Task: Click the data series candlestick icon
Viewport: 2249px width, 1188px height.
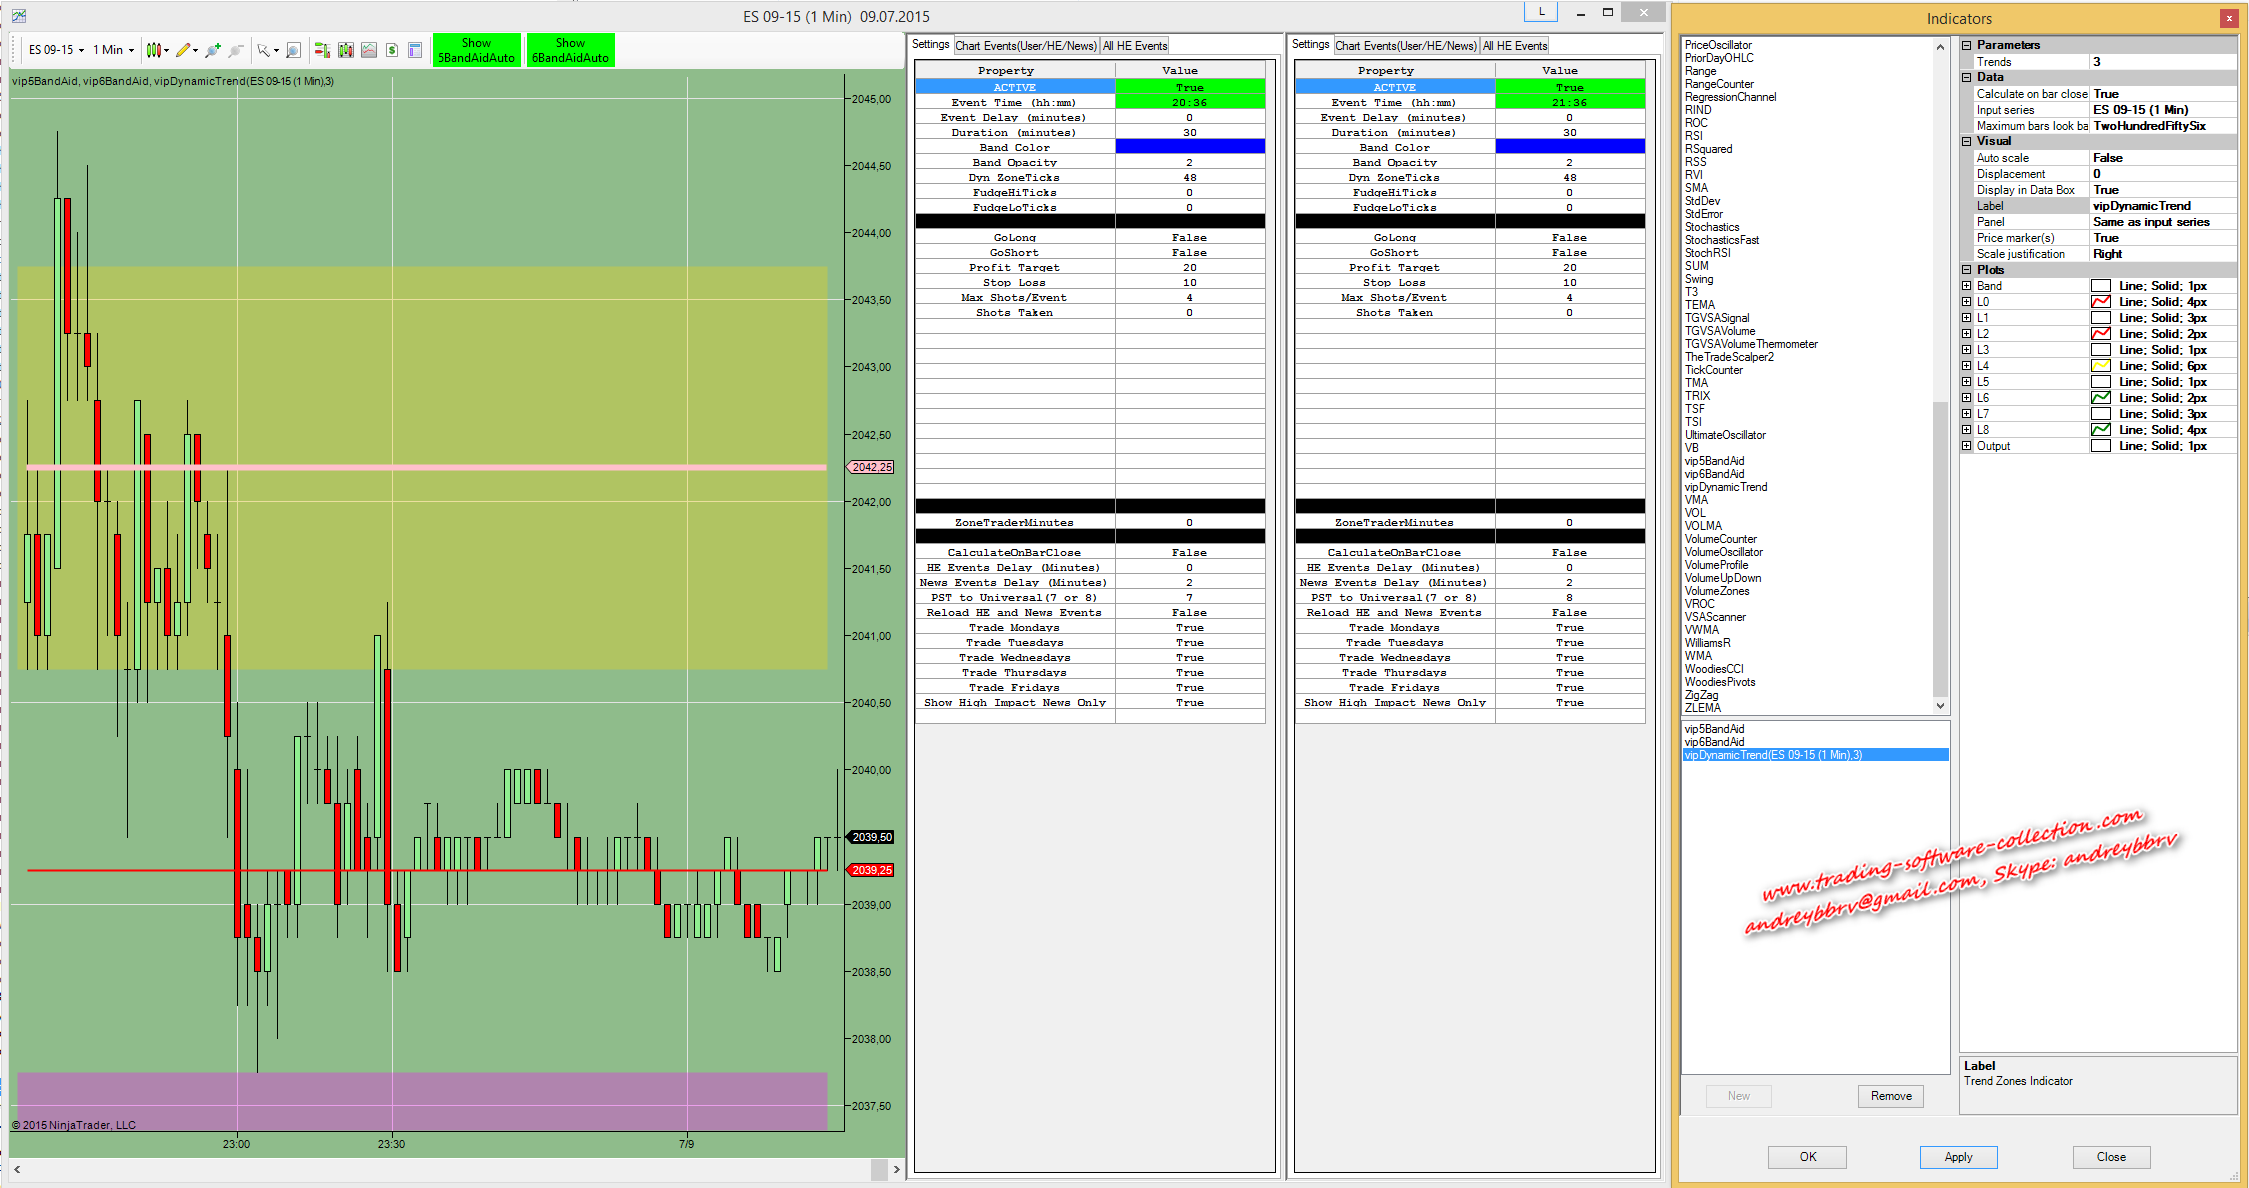Action: (x=346, y=50)
